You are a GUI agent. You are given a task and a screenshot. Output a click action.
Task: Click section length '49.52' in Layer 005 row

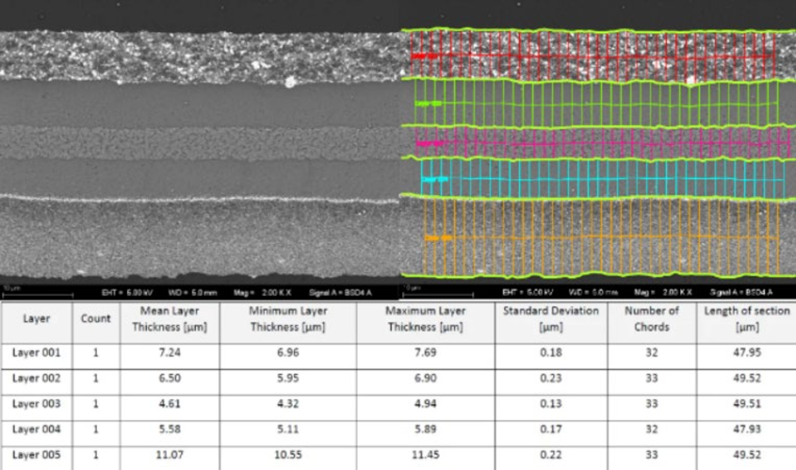[747, 455]
